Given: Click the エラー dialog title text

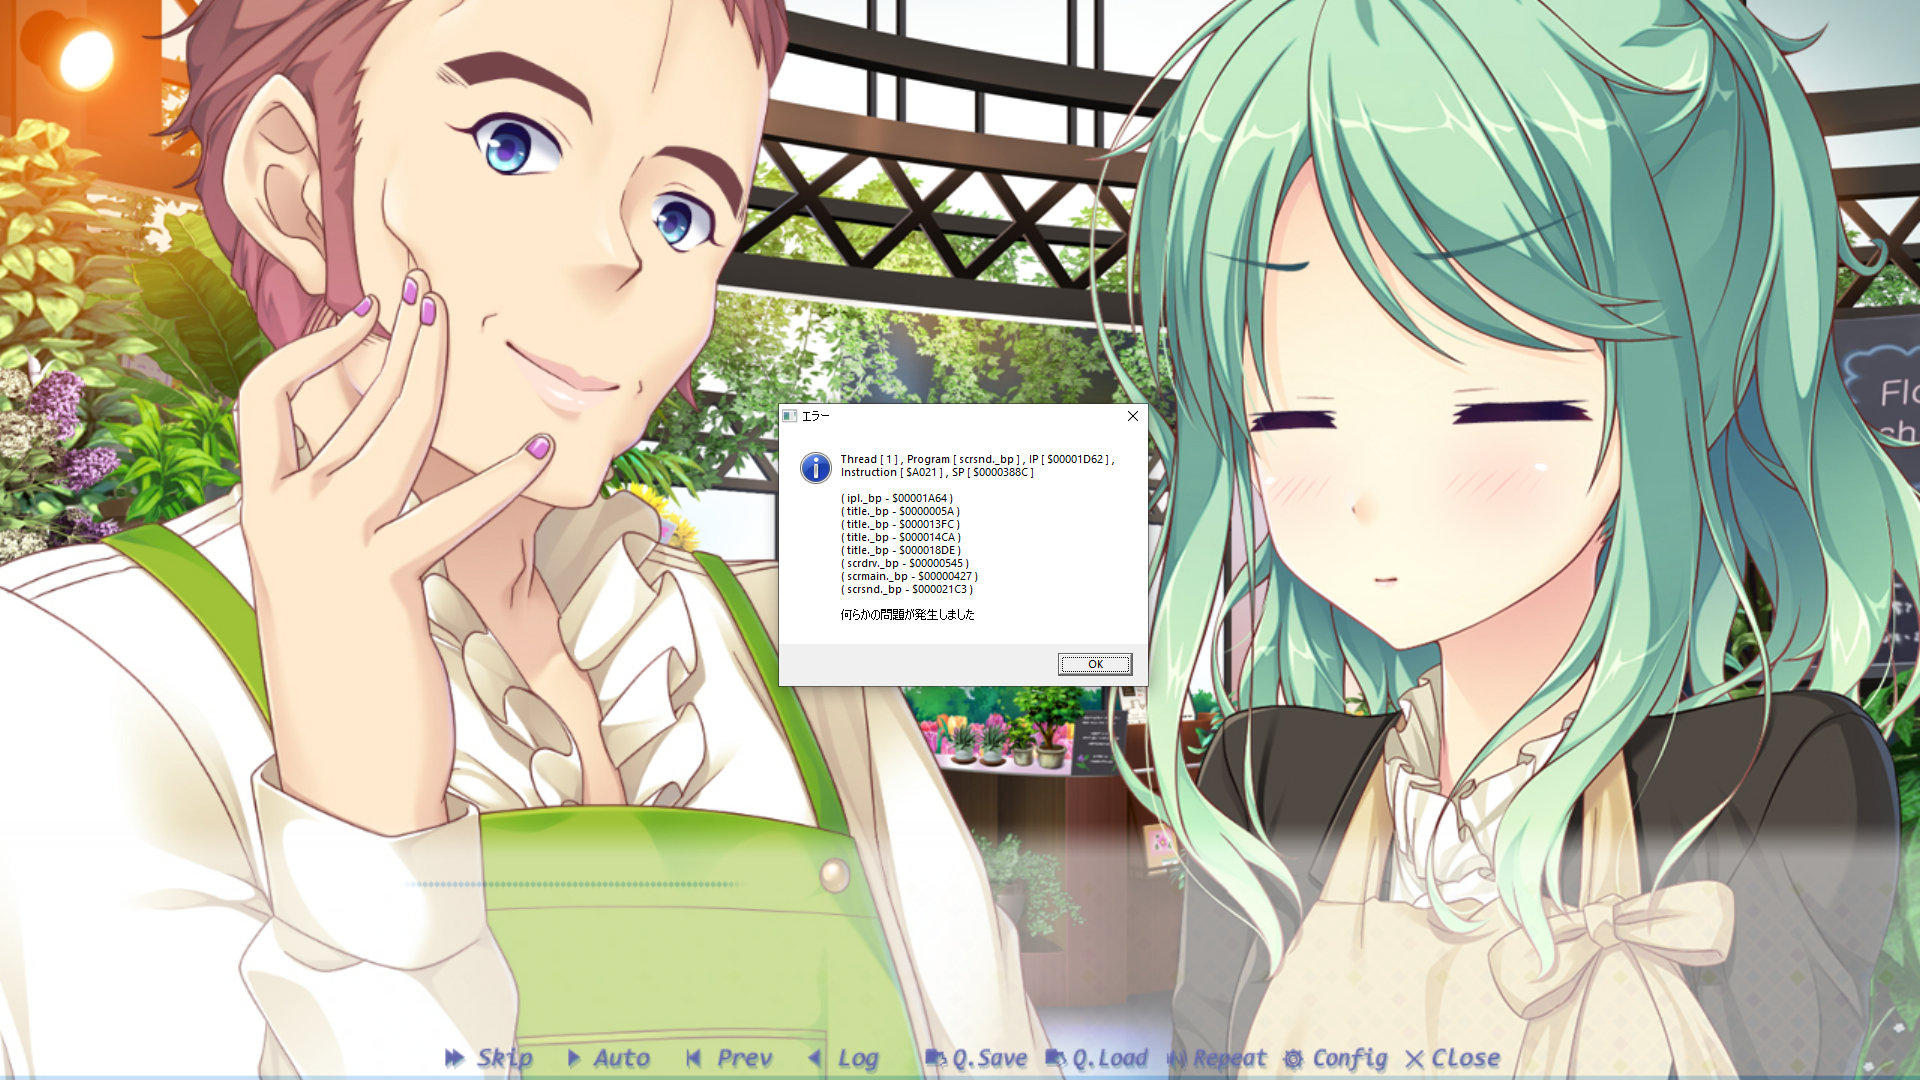Looking at the screenshot, I should [816, 416].
